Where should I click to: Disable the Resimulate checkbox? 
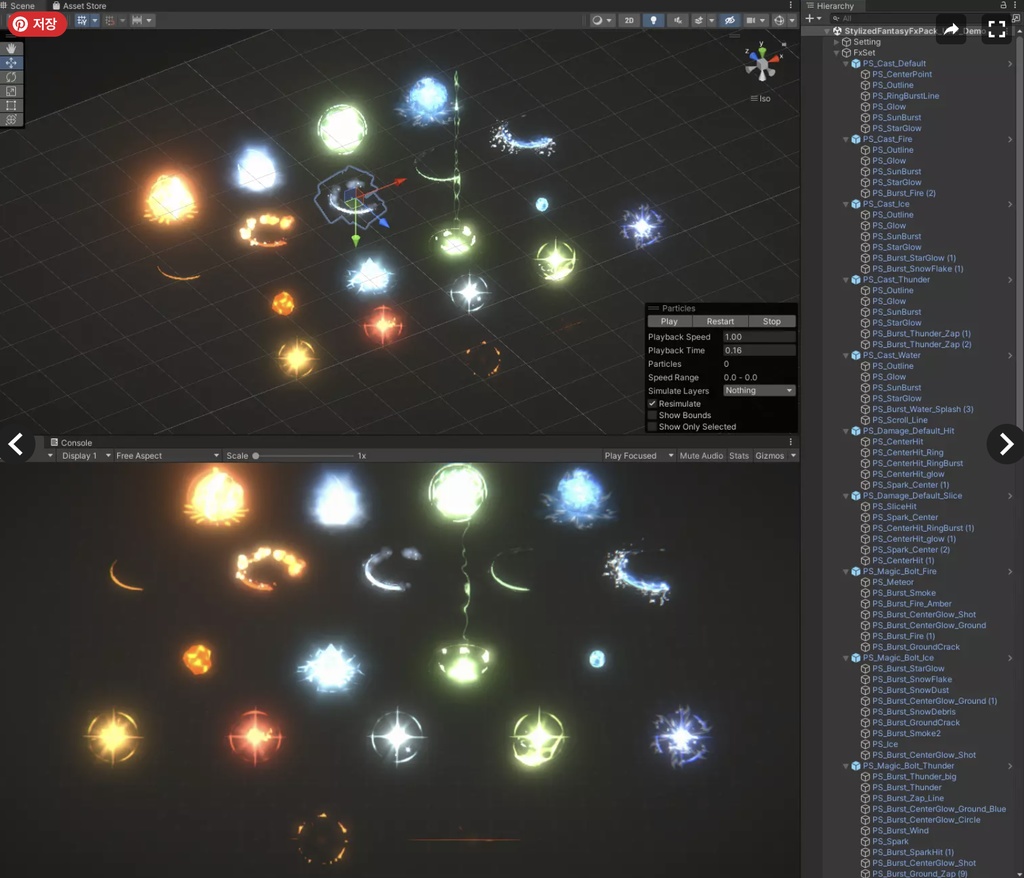pos(651,403)
